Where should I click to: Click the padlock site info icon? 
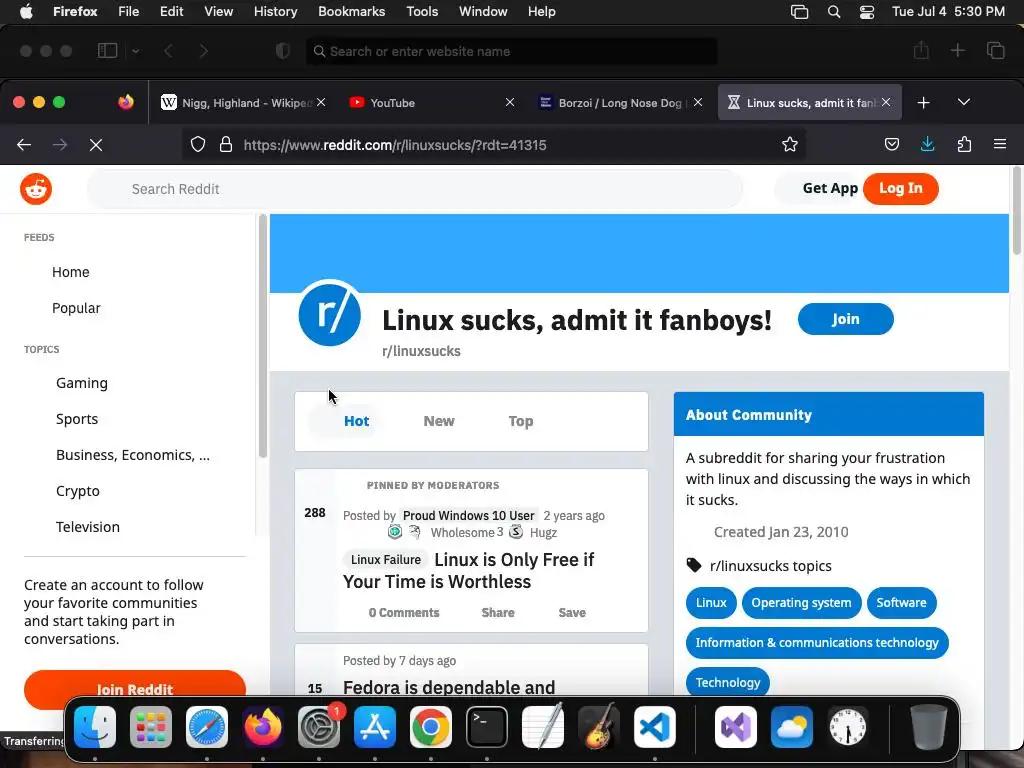[x=226, y=145]
